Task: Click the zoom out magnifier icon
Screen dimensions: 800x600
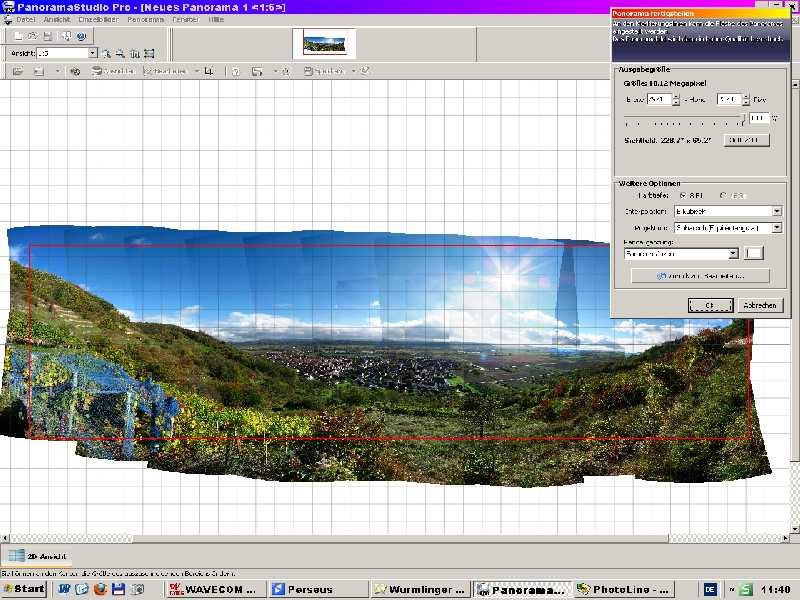Action: point(120,53)
